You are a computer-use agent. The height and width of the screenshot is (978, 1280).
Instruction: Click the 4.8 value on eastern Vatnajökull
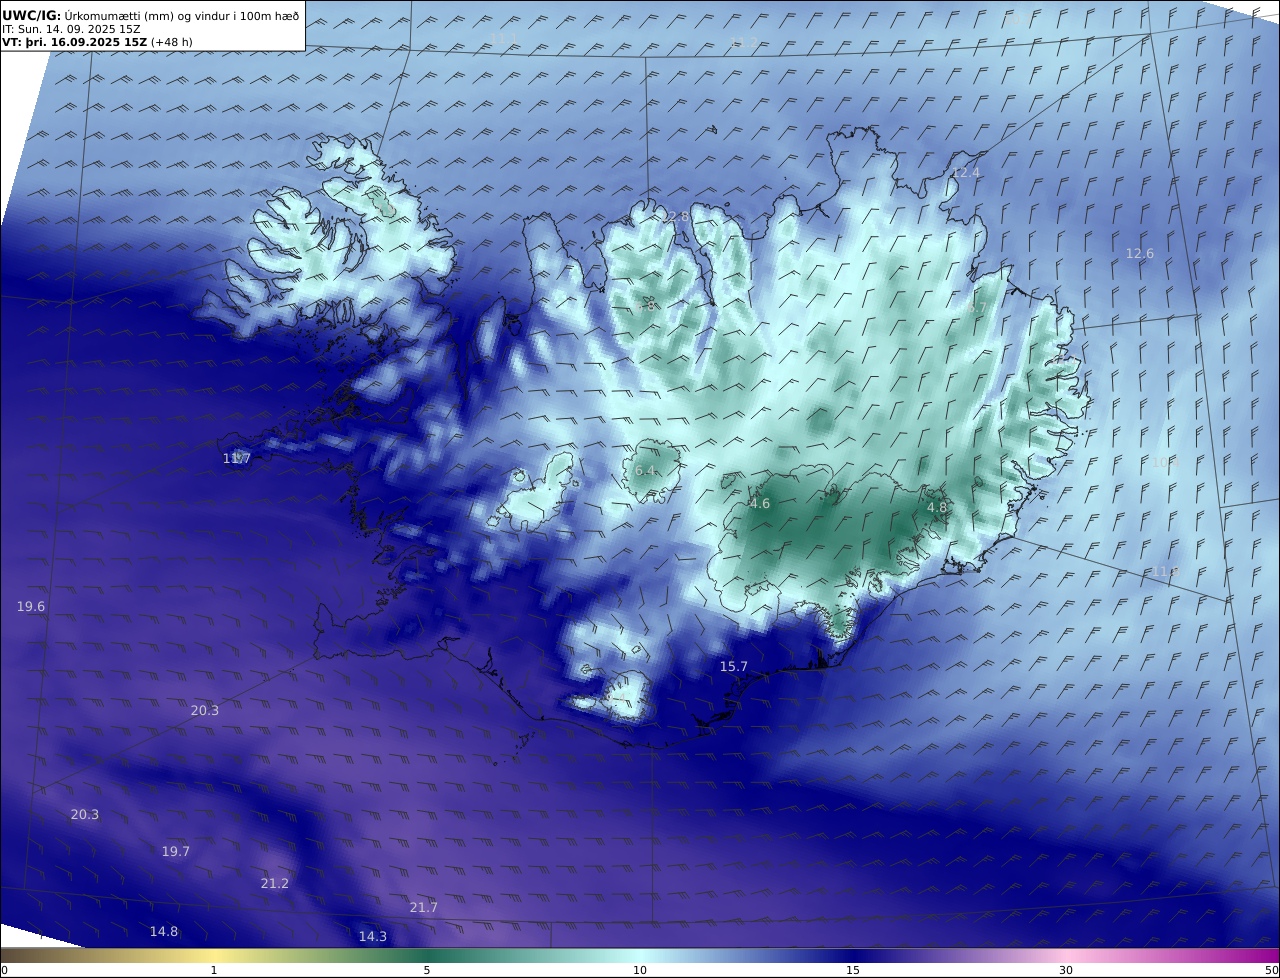tap(937, 508)
